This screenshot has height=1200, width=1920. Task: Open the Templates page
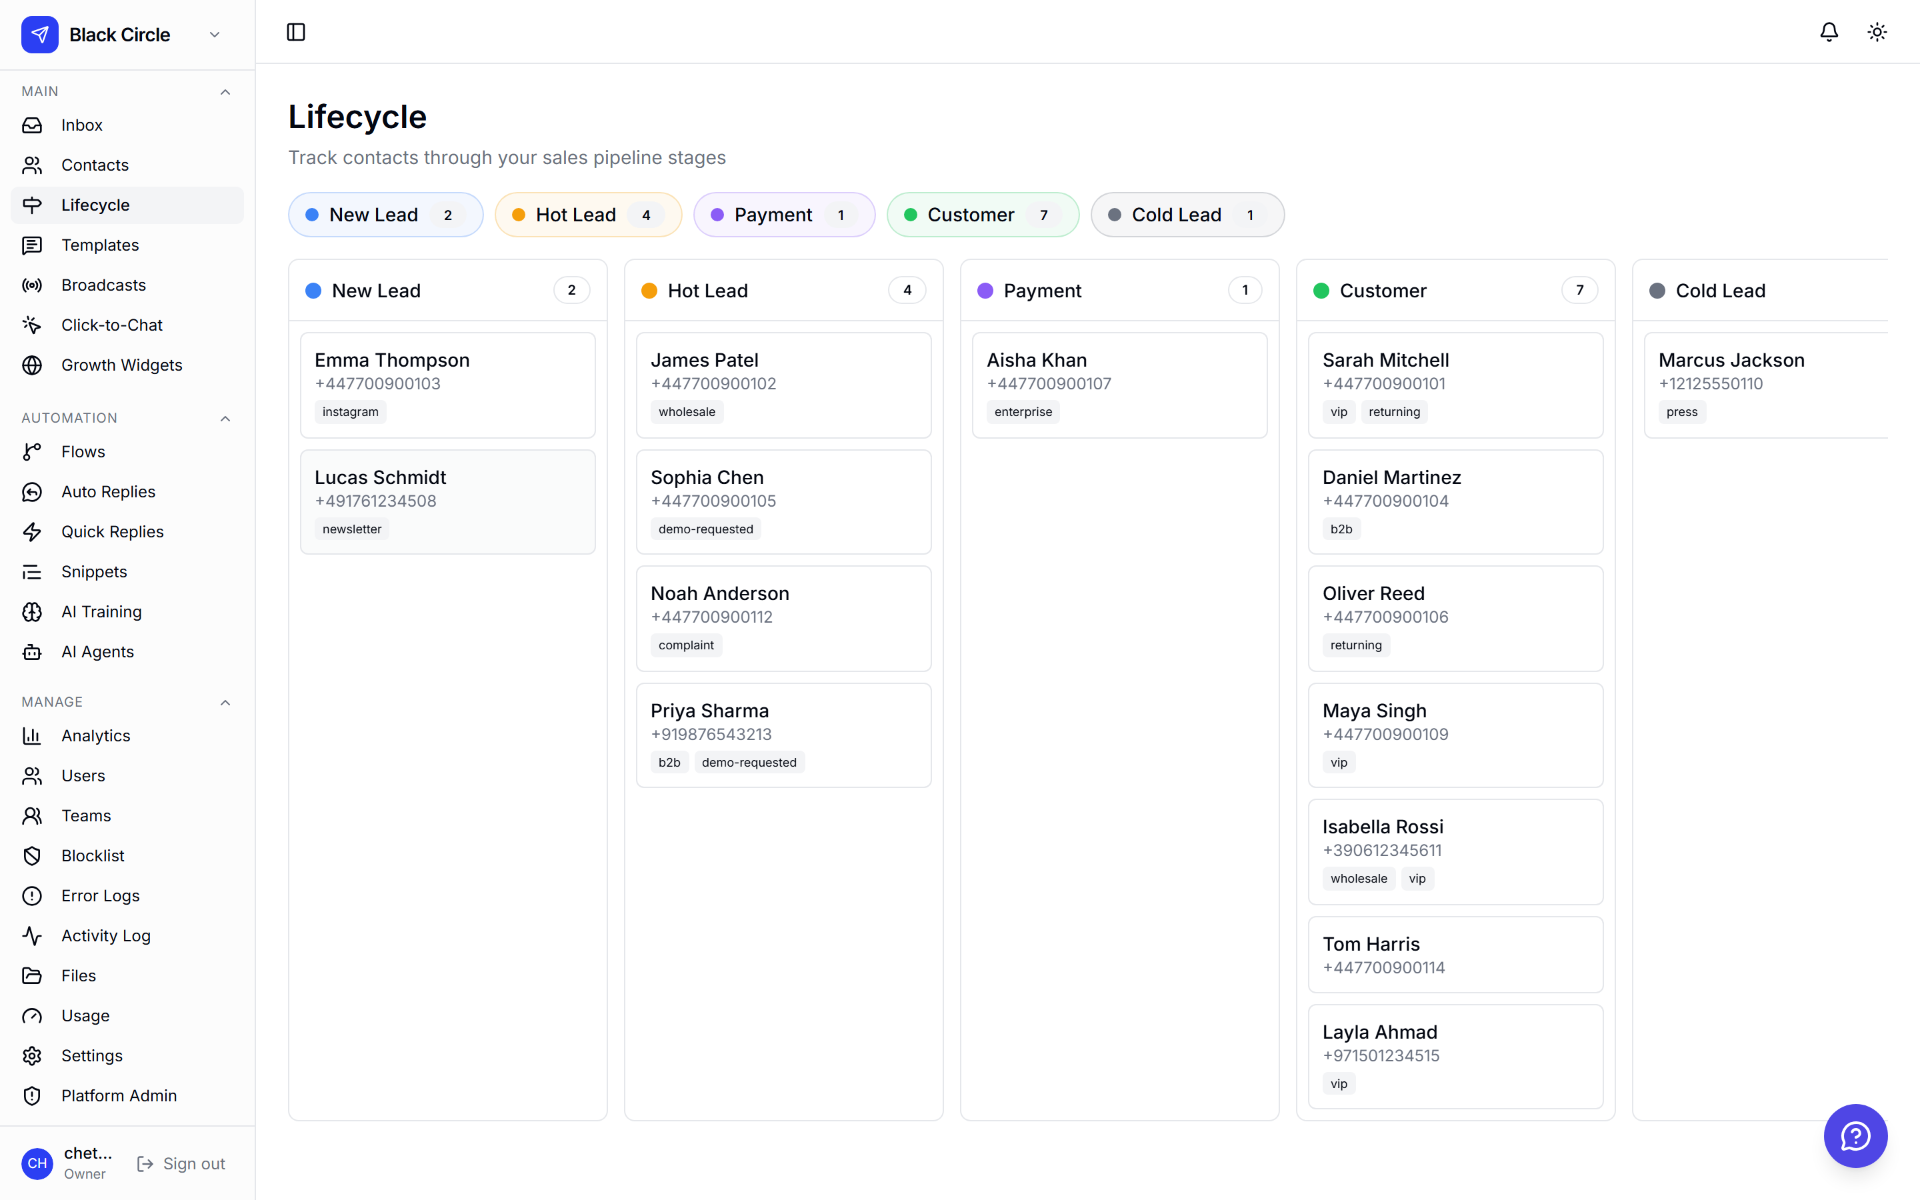tap(127, 245)
